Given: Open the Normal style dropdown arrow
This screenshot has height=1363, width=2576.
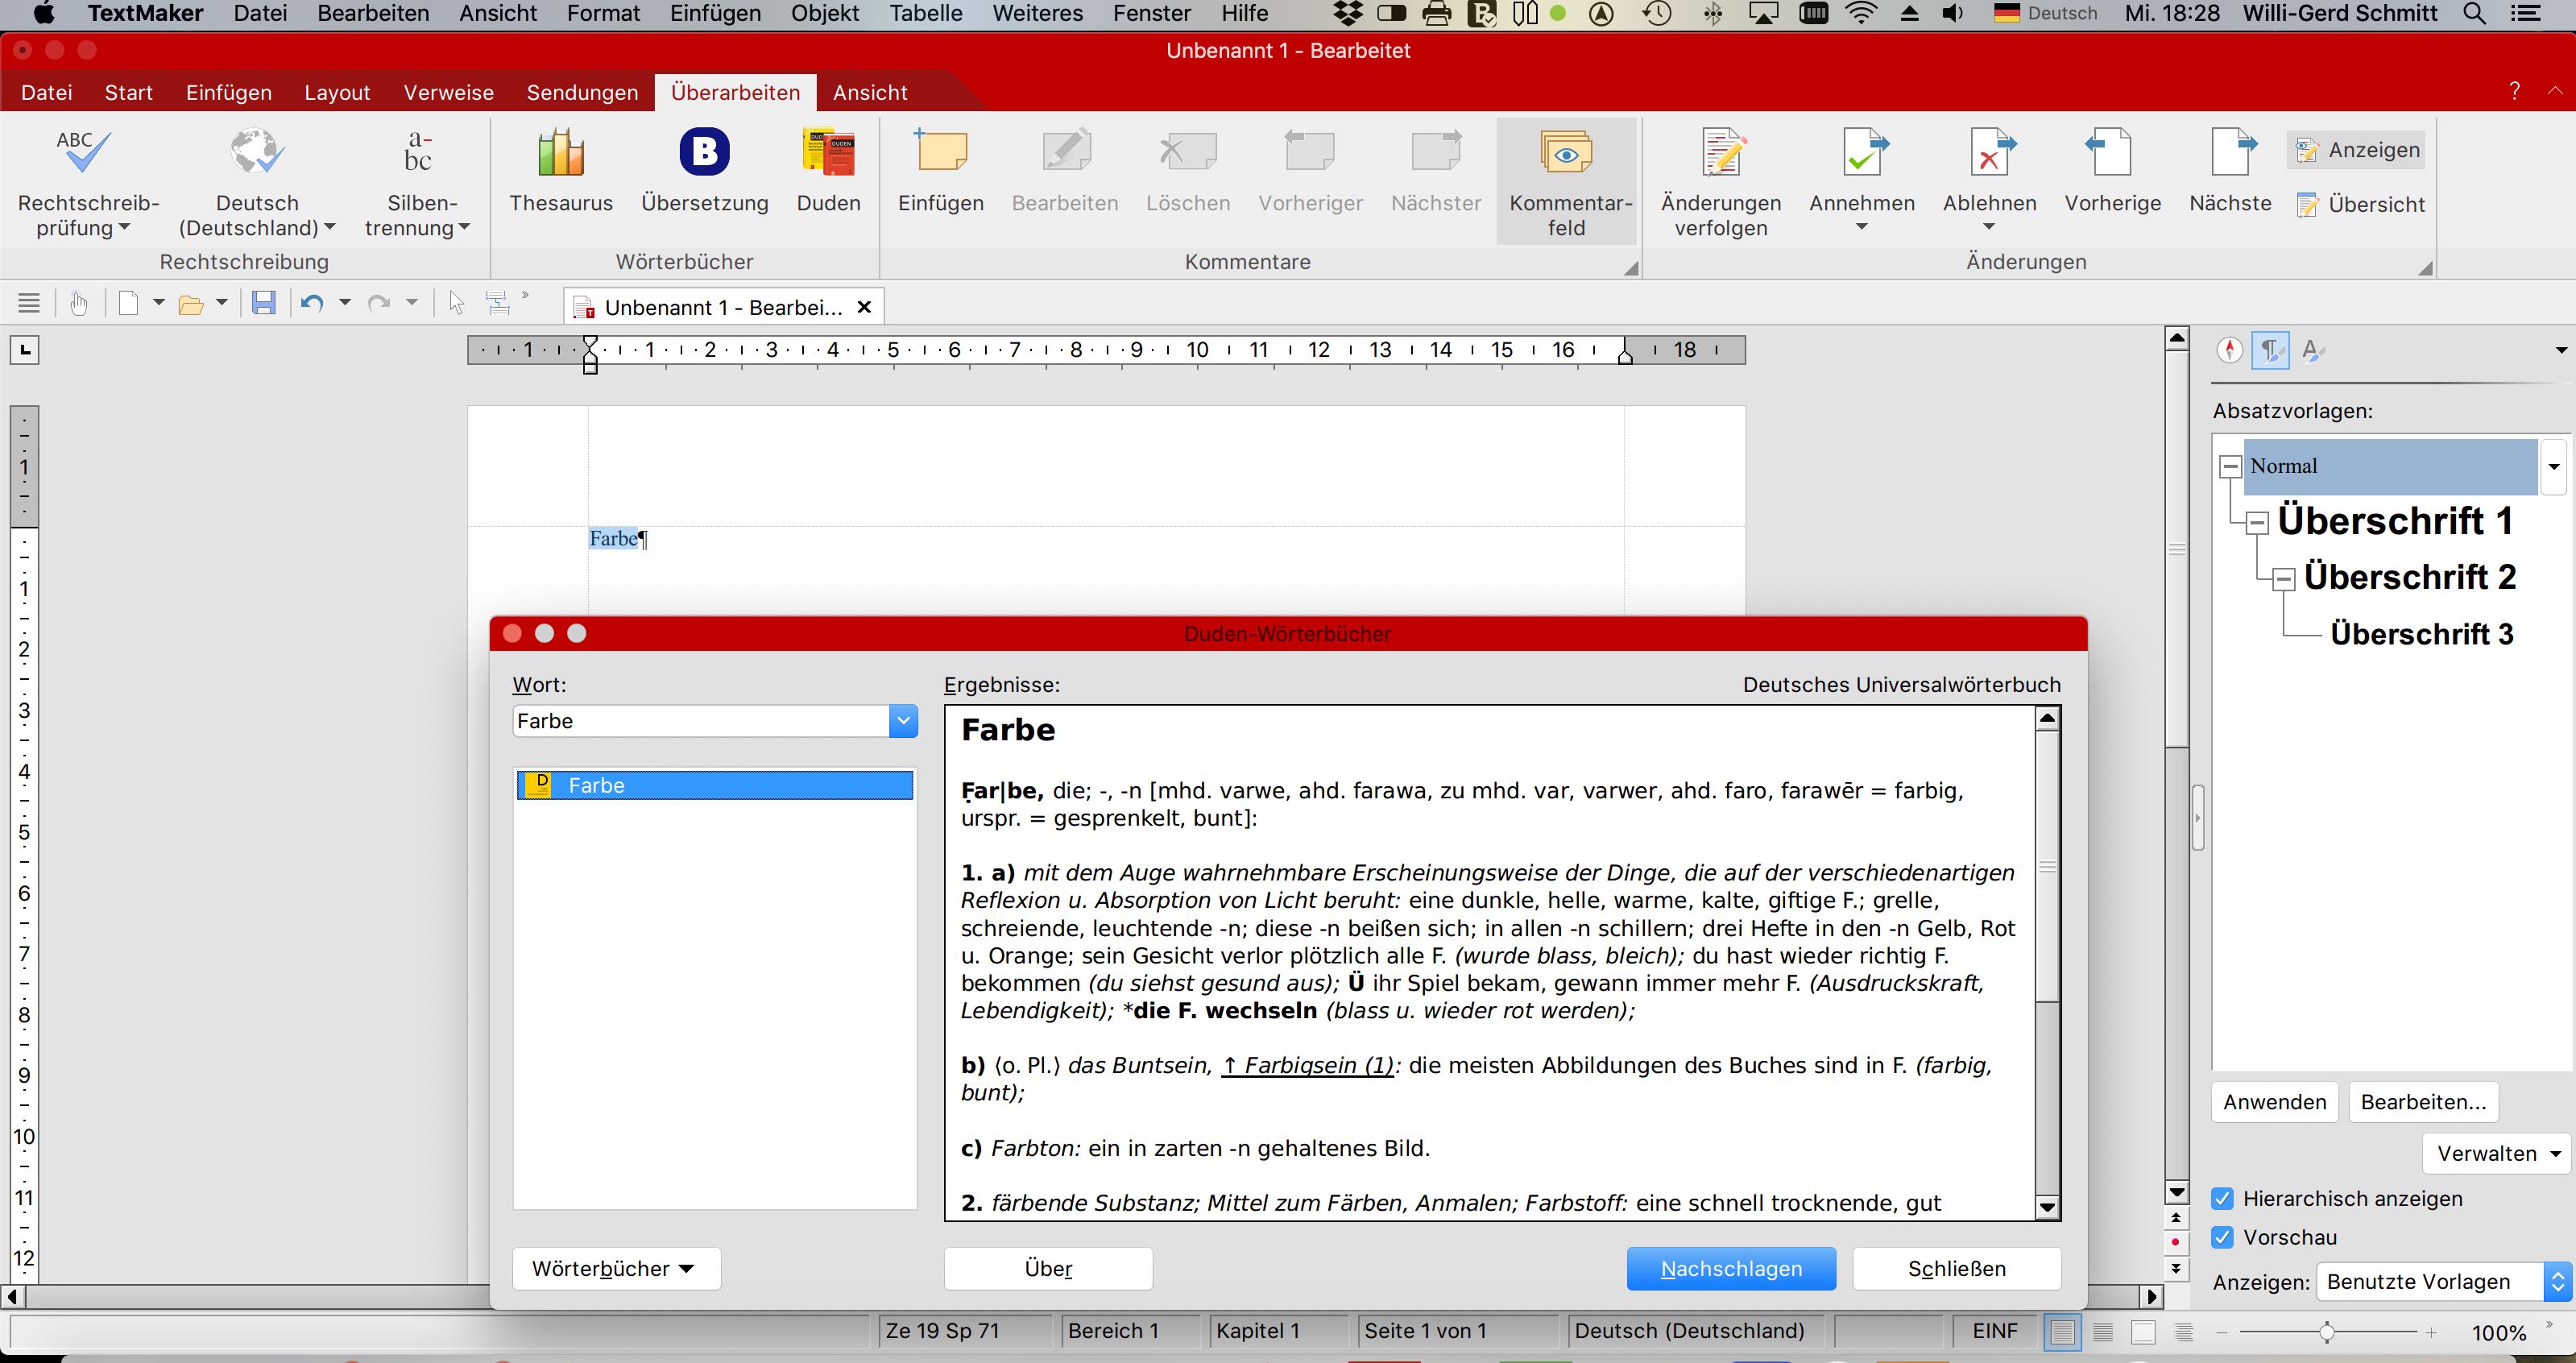Looking at the screenshot, I should click(2554, 466).
